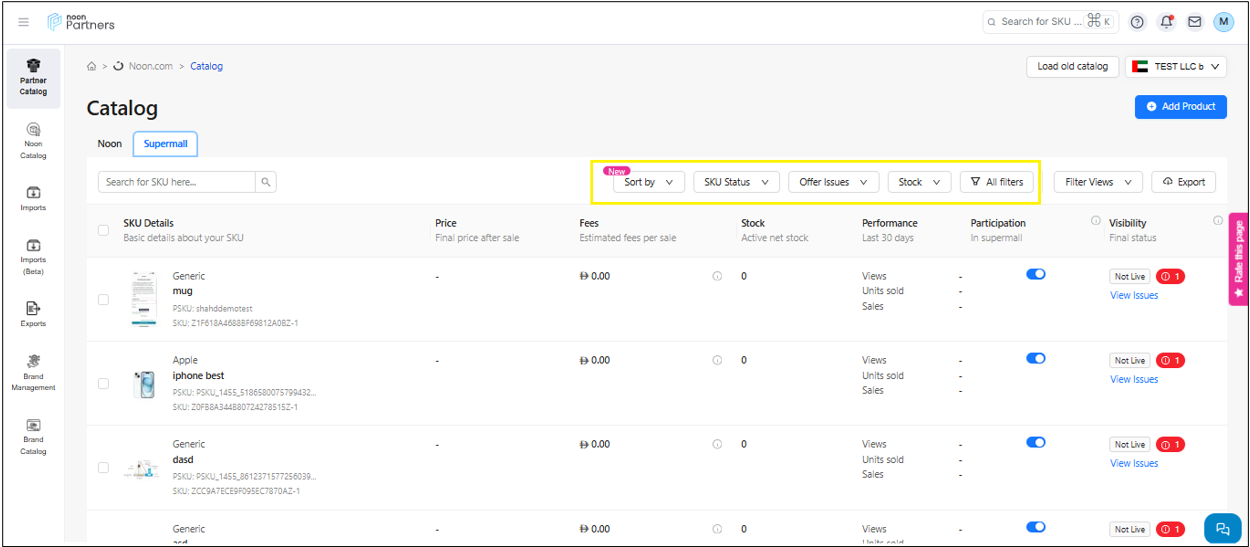Image resolution: width=1250 pixels, height=547 pixels.
Task: Expand the Sort by dropdown
Action: point(649,182)
